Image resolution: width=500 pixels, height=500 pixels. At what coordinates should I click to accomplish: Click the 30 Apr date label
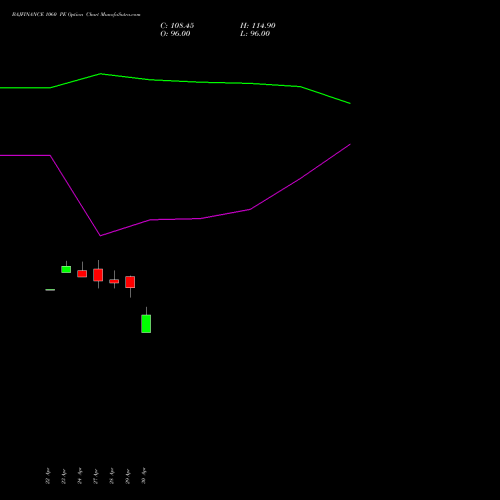[x=143, y=476]
